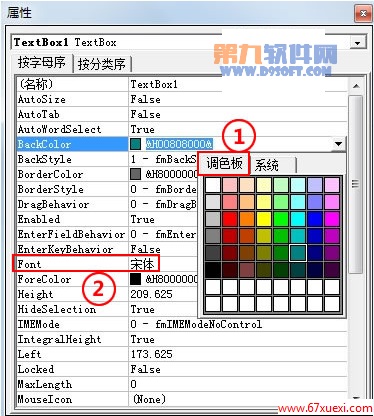
Task: Switch to the 调色板 palette tab
Action: [224, 164]
